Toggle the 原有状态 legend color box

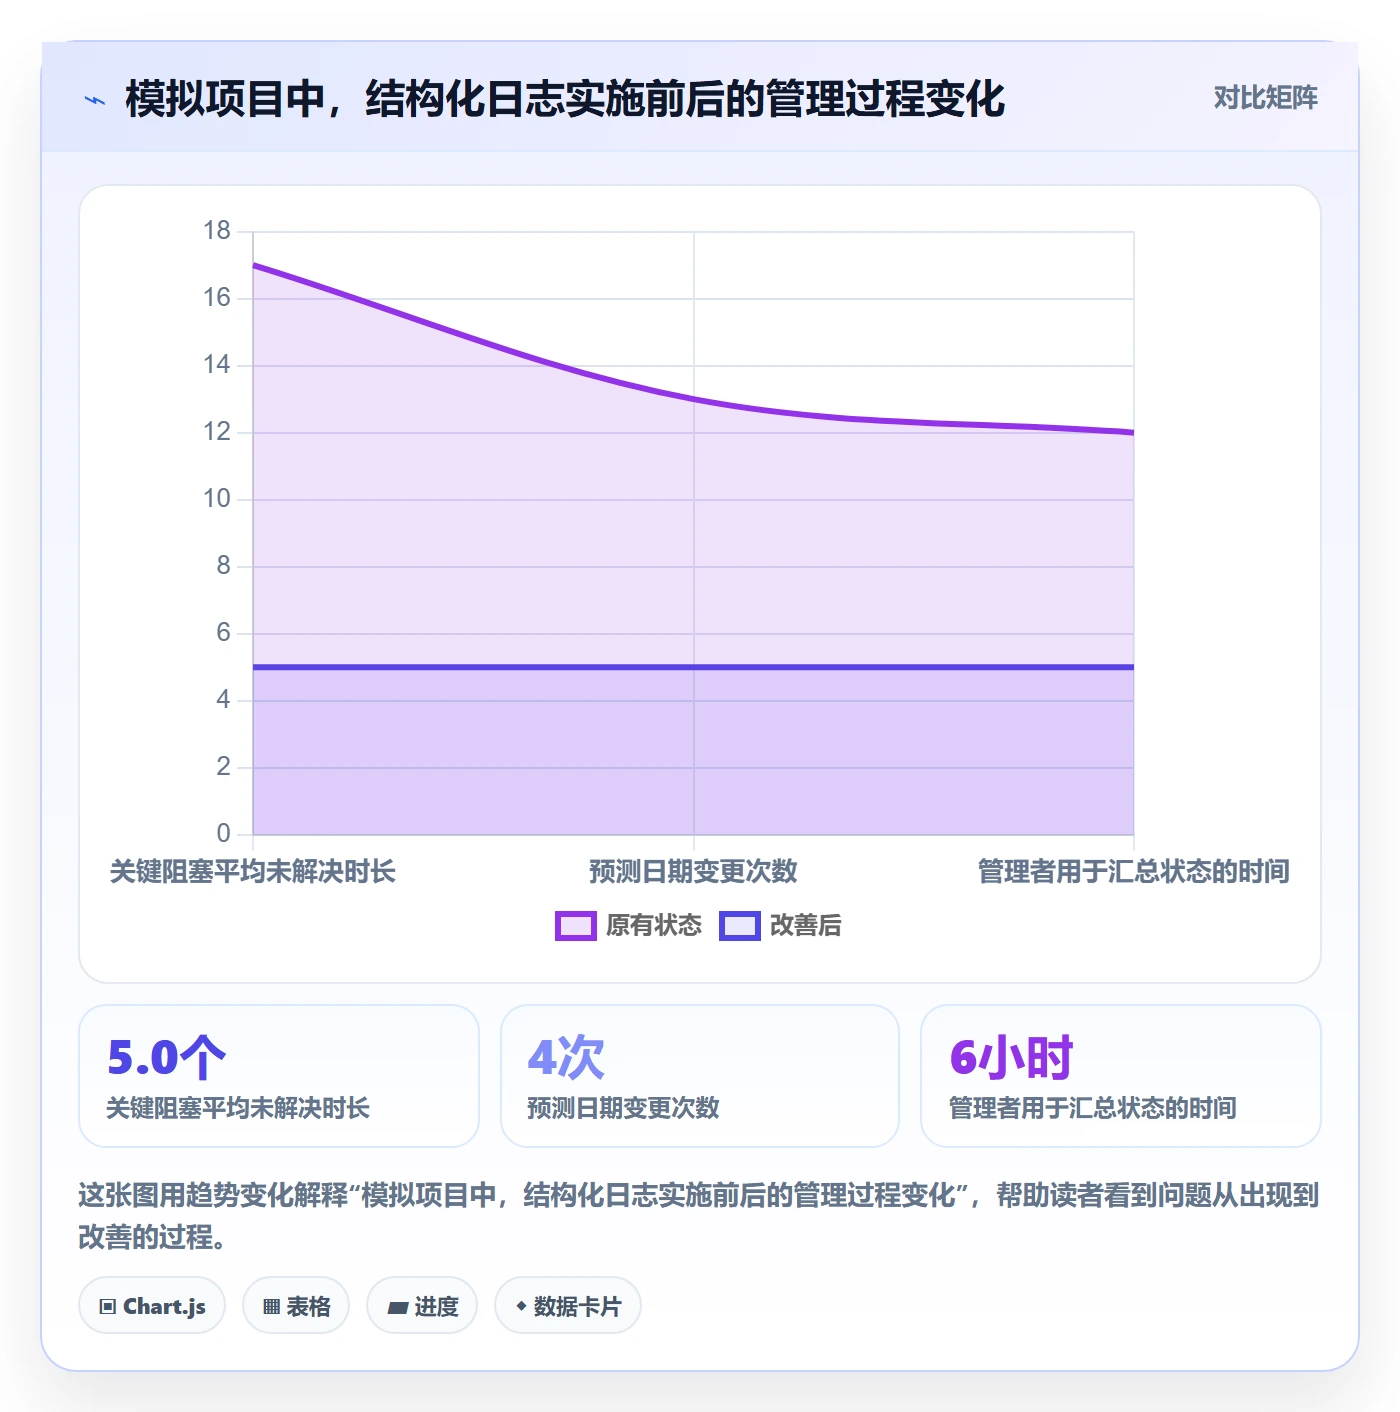[576, 926]
